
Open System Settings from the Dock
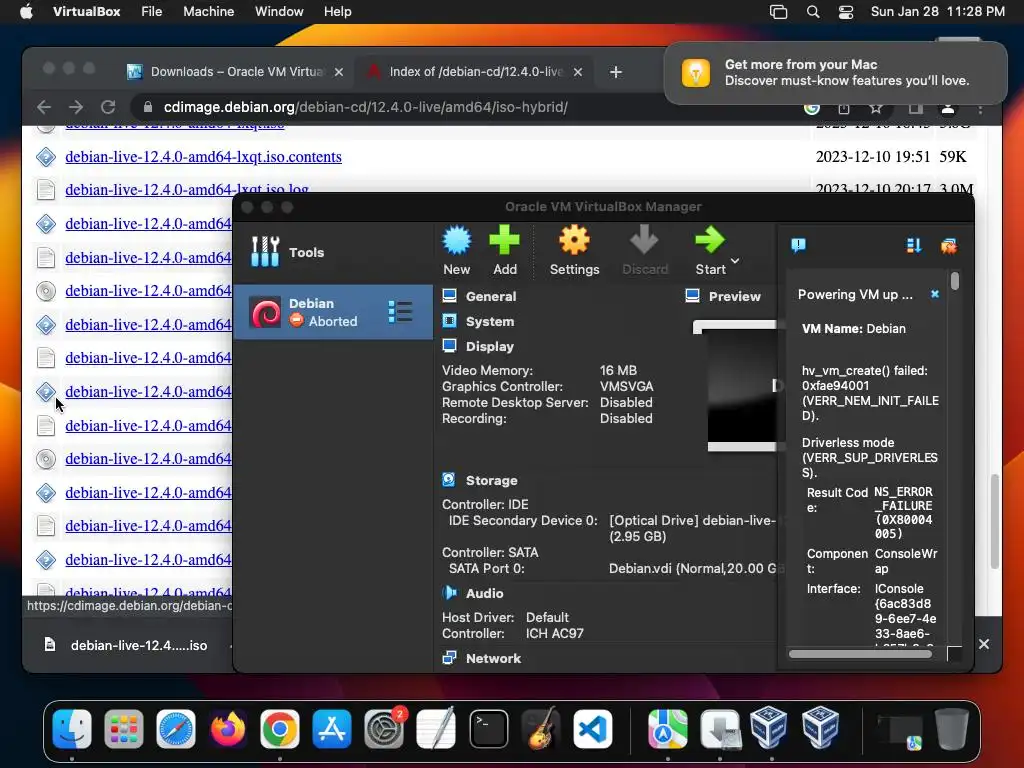[x=384, y=729]
